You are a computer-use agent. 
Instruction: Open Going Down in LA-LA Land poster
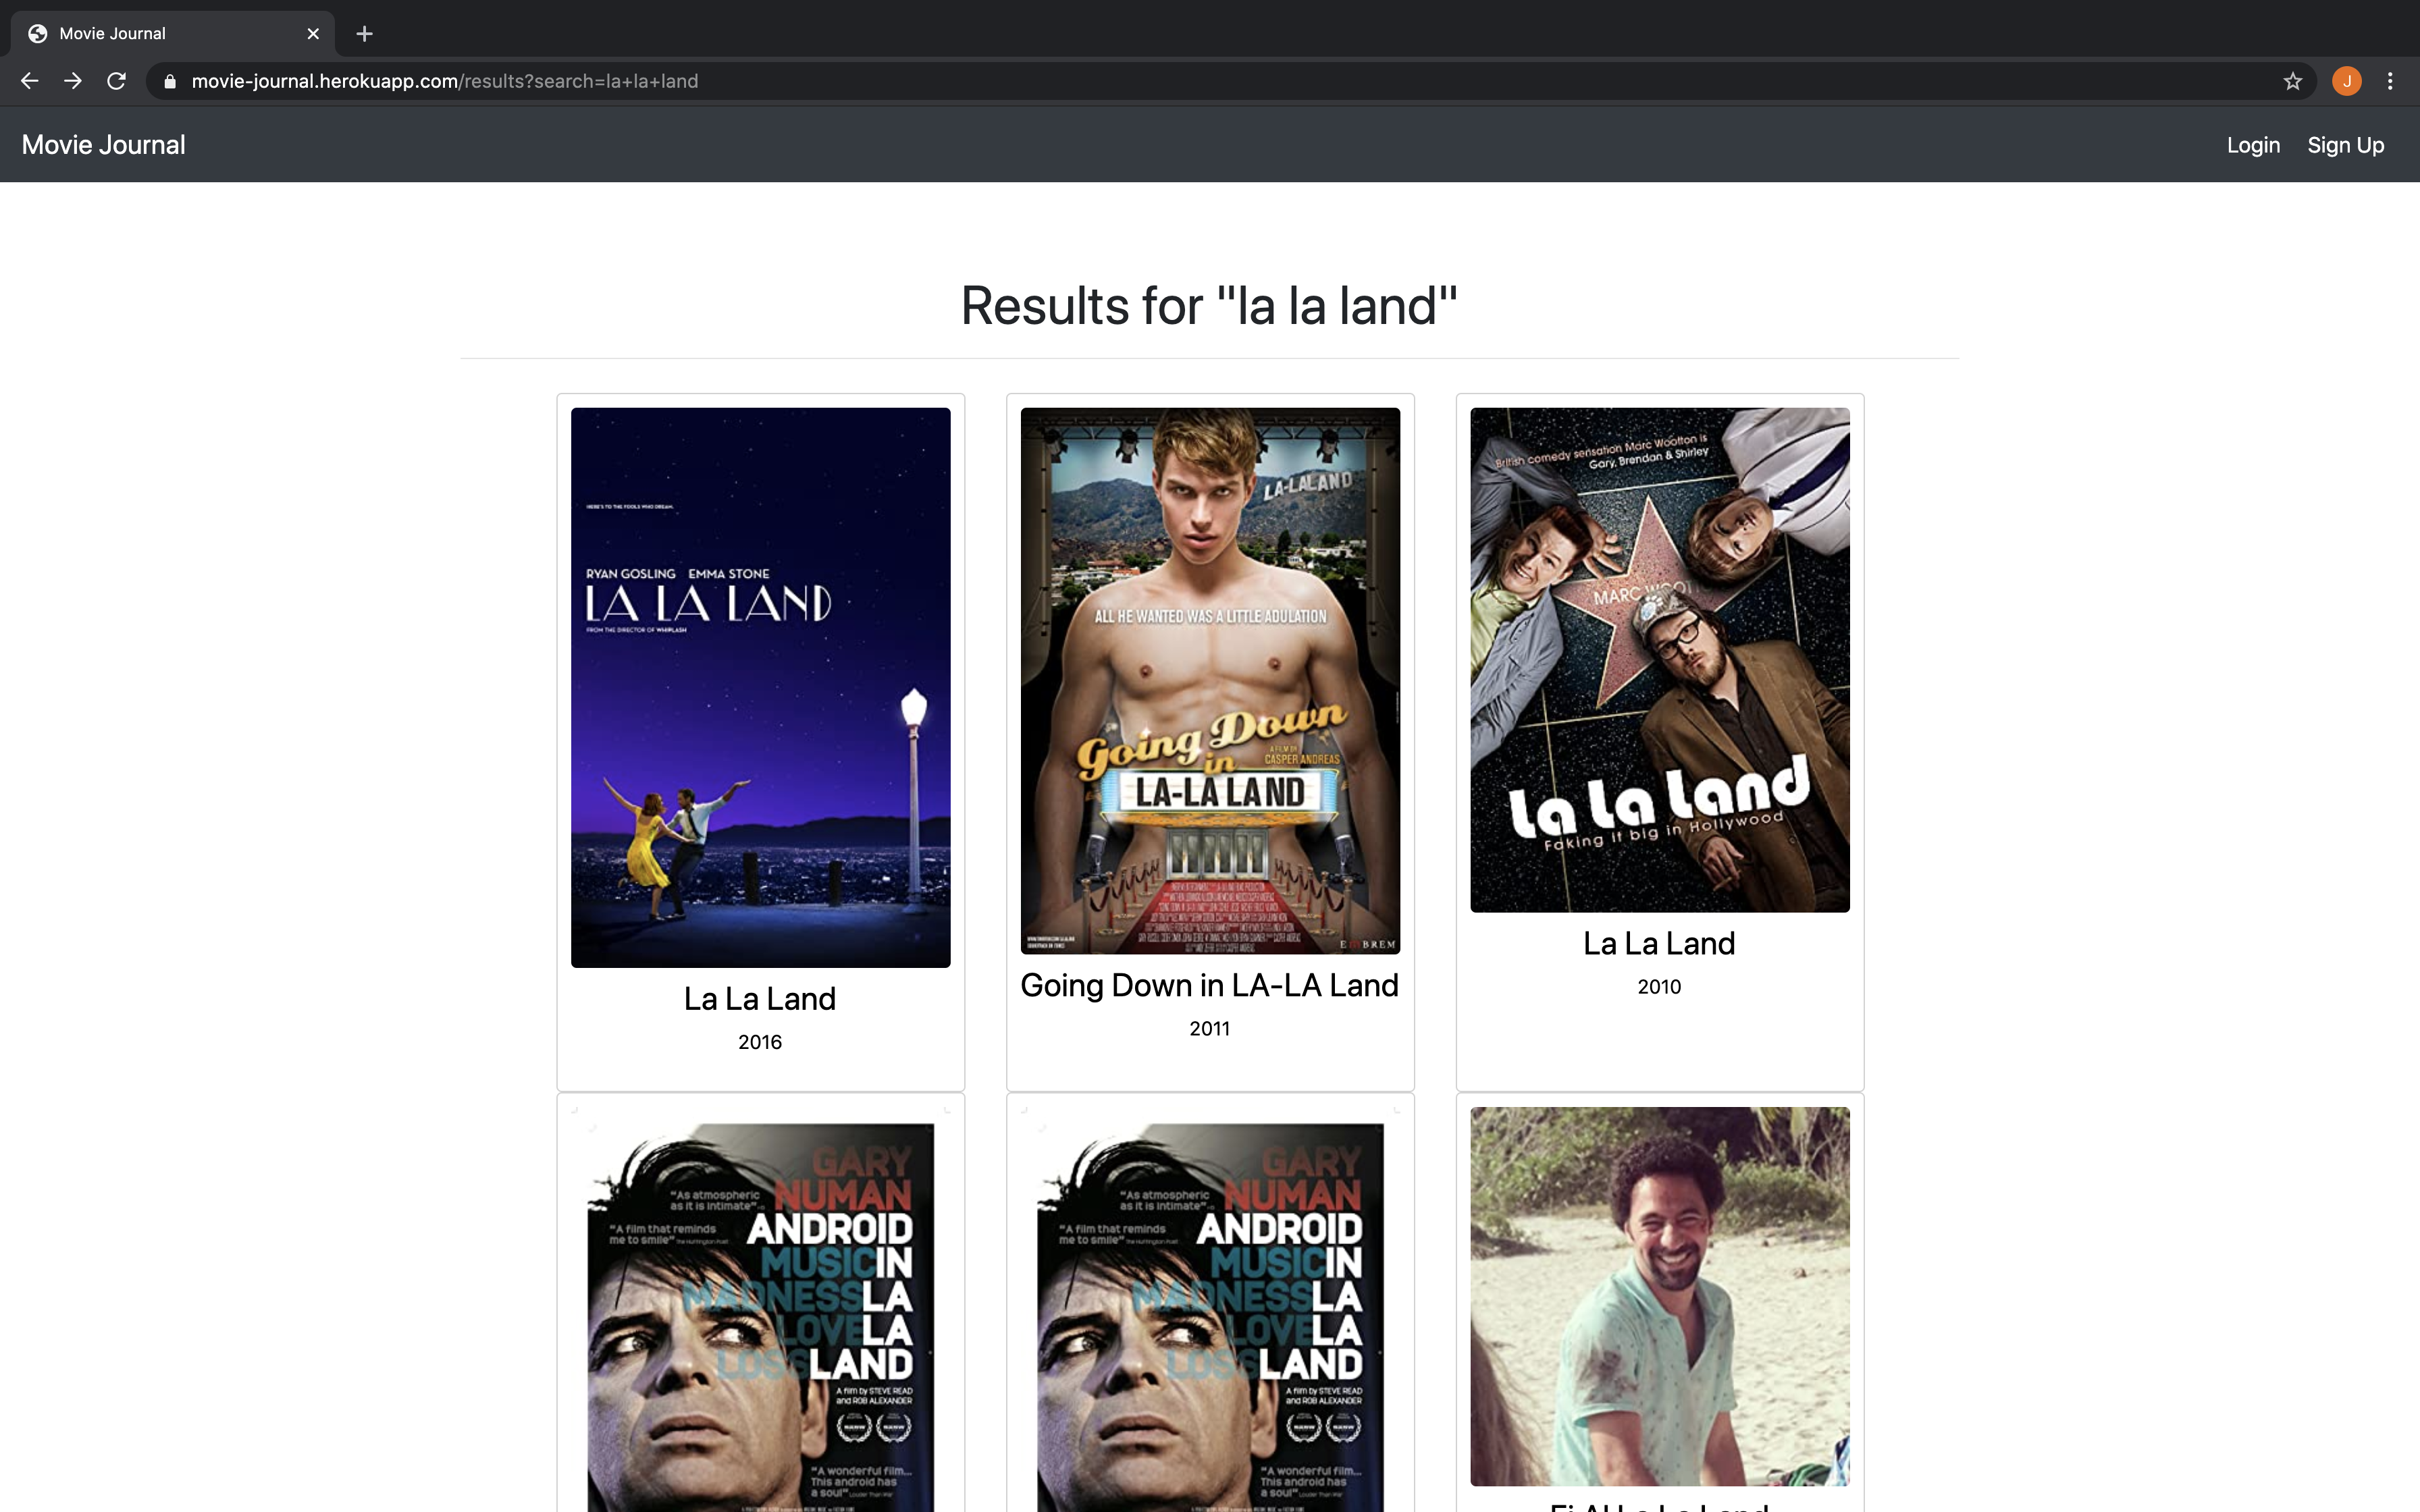(x=1210, y=680)
